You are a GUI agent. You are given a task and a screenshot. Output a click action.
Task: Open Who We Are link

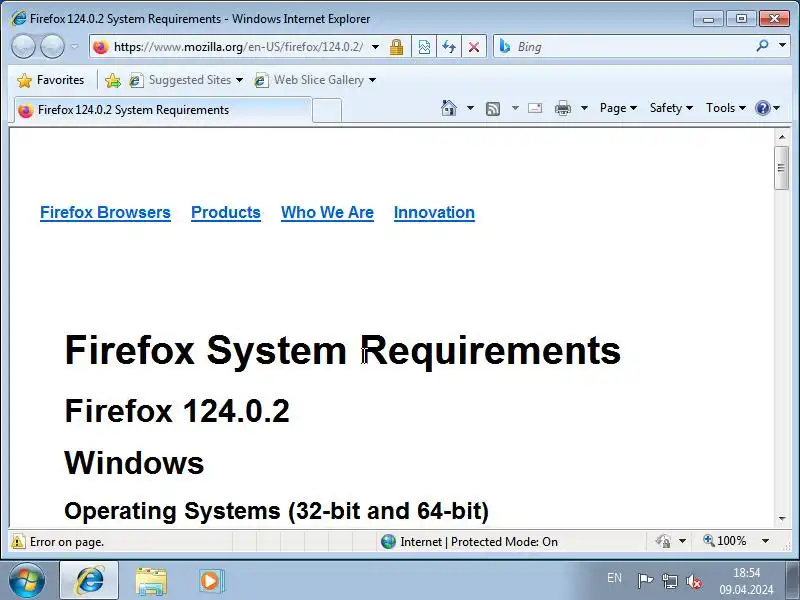coord(327,212)
